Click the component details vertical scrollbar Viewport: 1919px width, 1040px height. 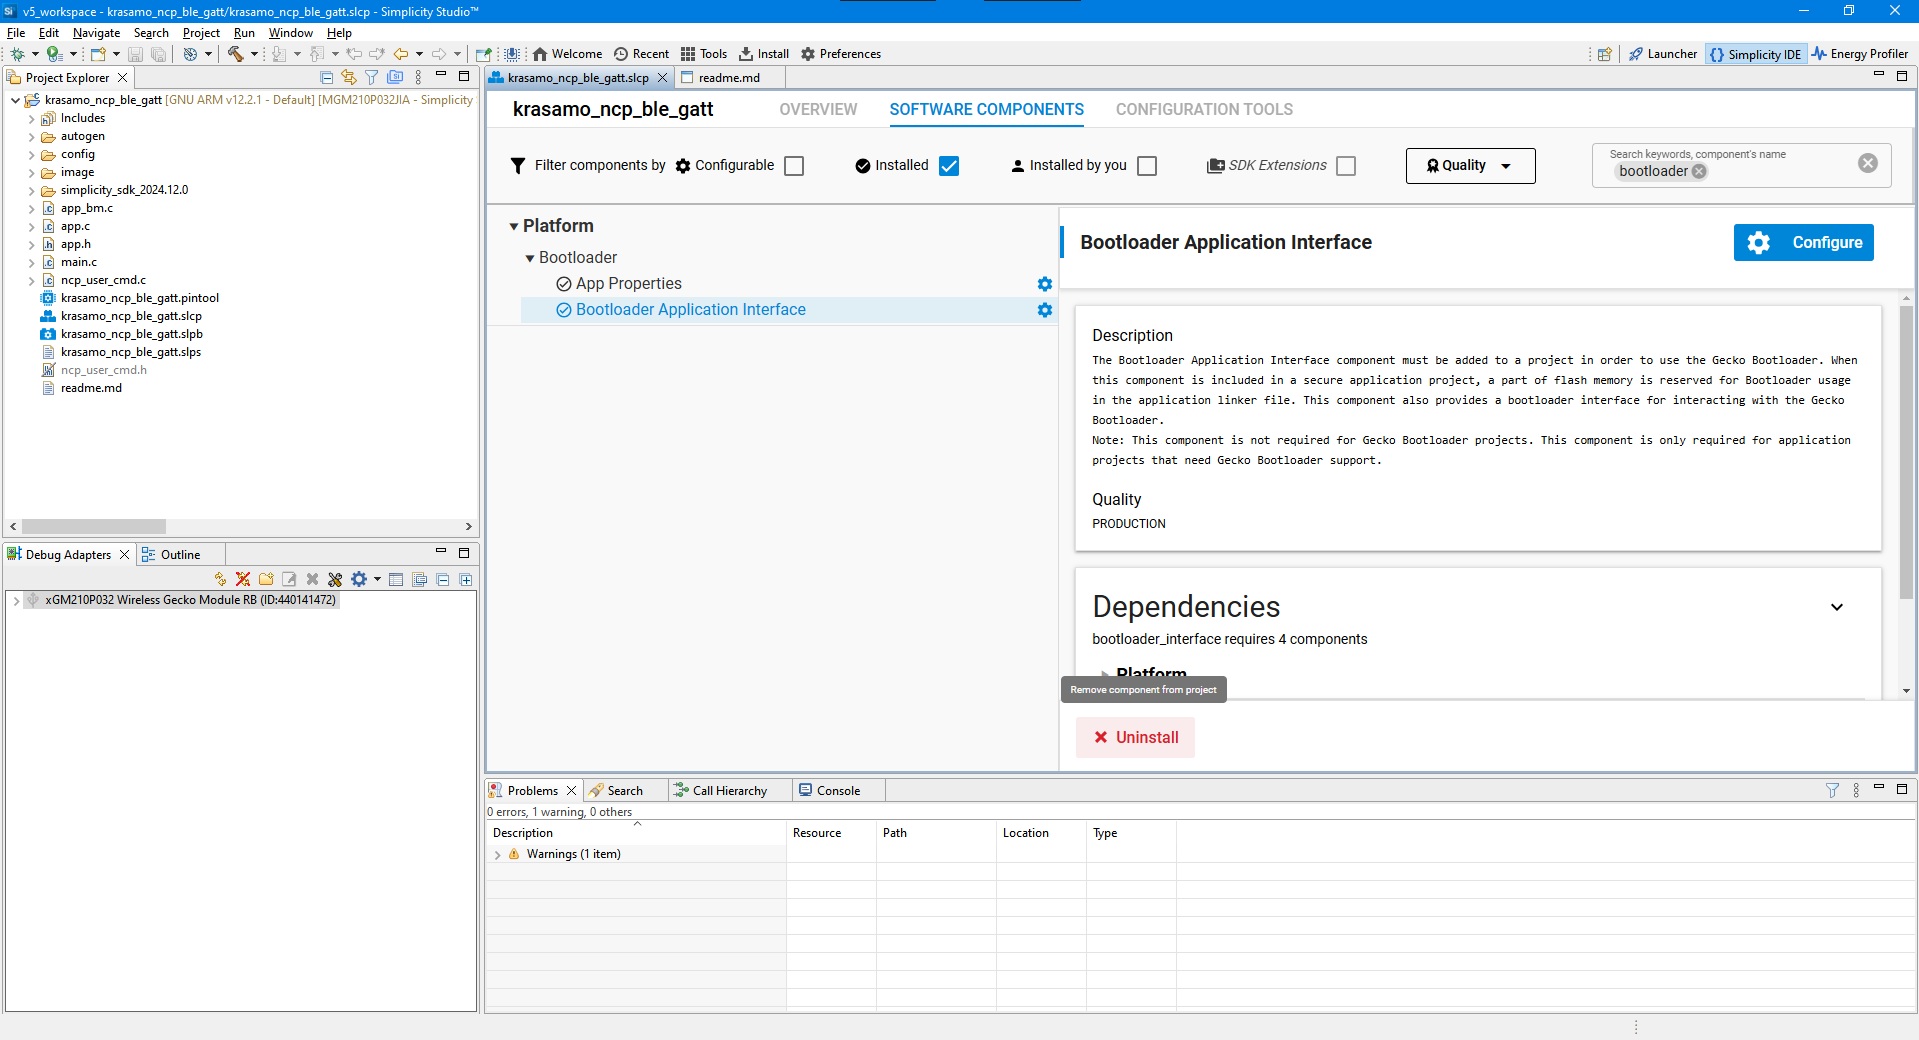(x=1906, y=450)
